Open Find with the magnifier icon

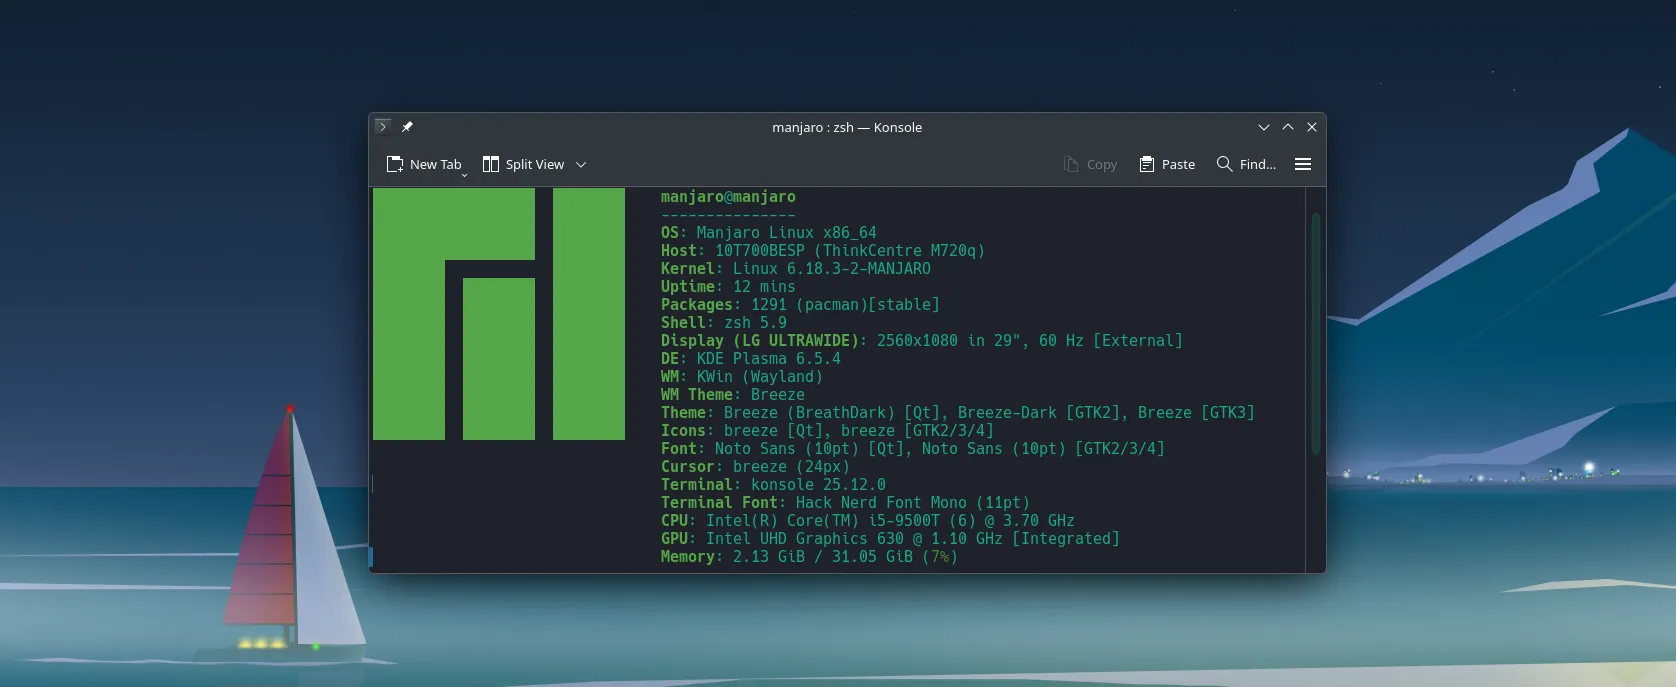point(1224,164)
